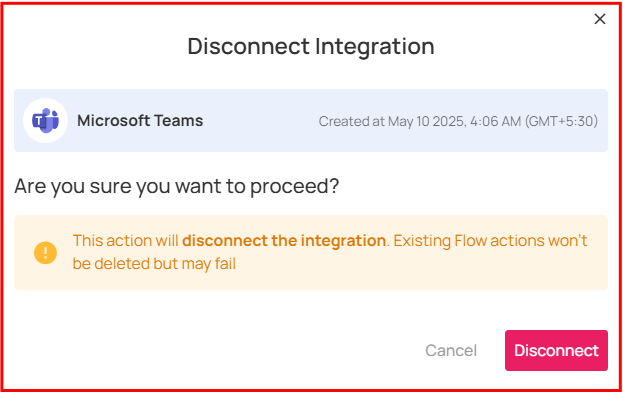Click the yellow exclamation warning icon
623x393 pixels.
pos(45,253)
